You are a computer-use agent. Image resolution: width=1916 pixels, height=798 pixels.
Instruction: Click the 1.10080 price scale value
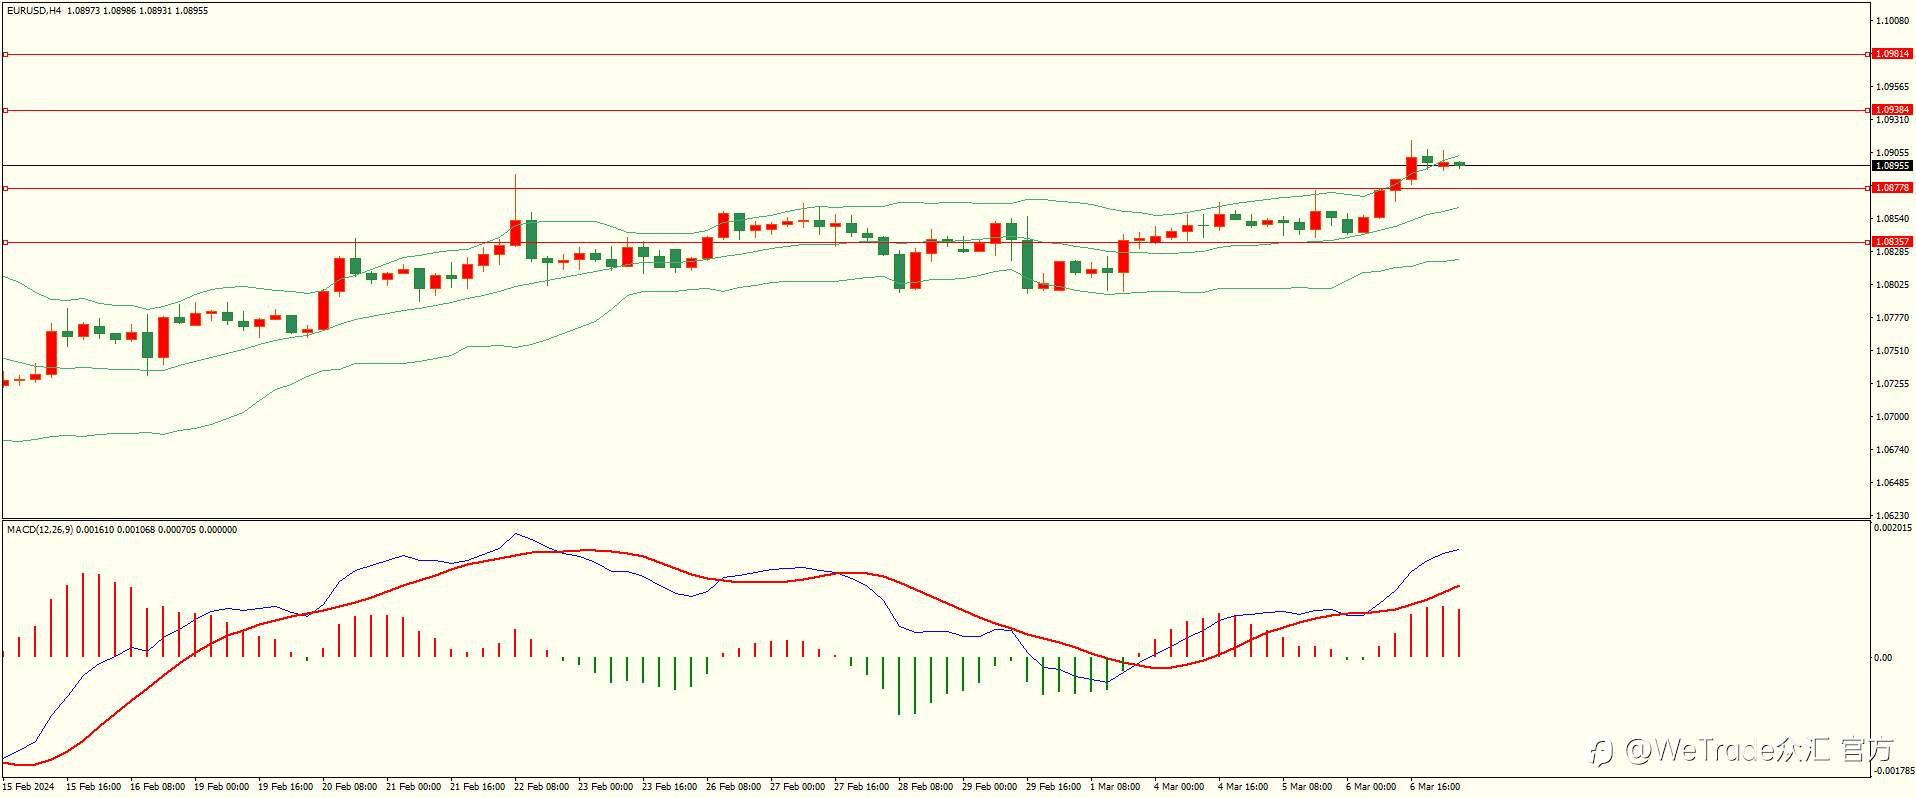(x=1892, y=21)
